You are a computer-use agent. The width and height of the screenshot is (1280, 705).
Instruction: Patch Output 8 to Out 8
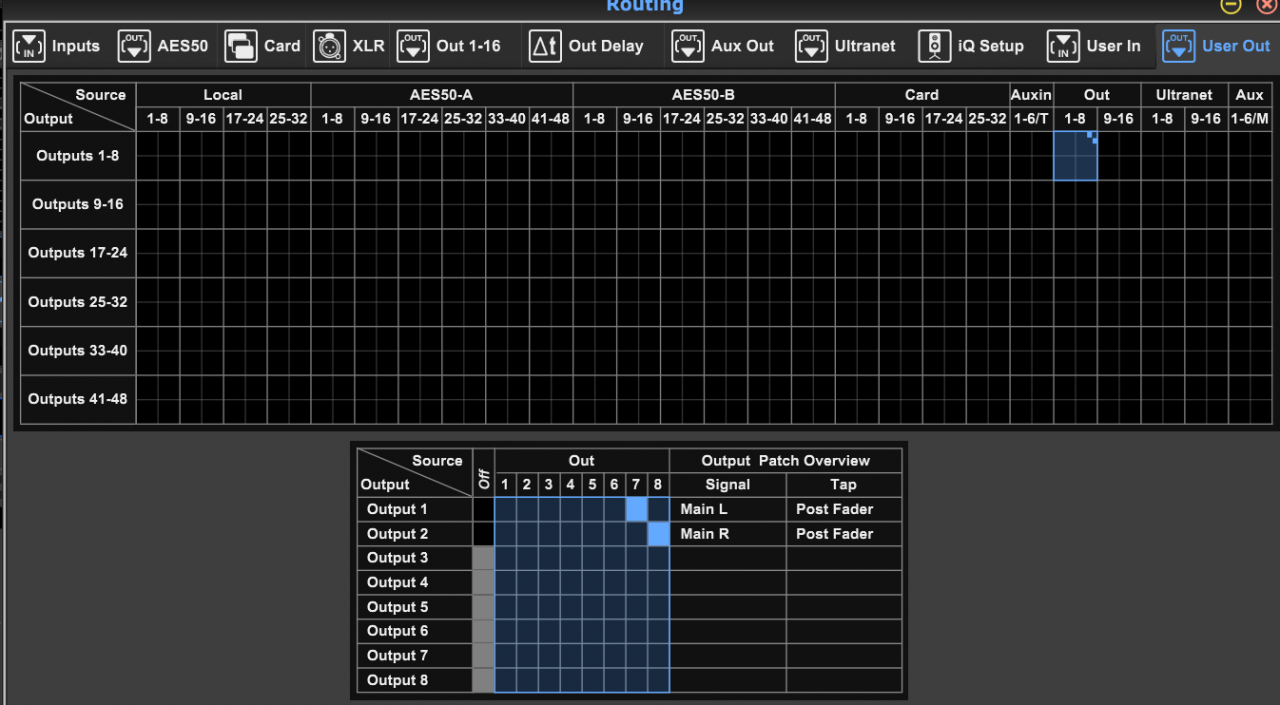(x=658, y=680)
